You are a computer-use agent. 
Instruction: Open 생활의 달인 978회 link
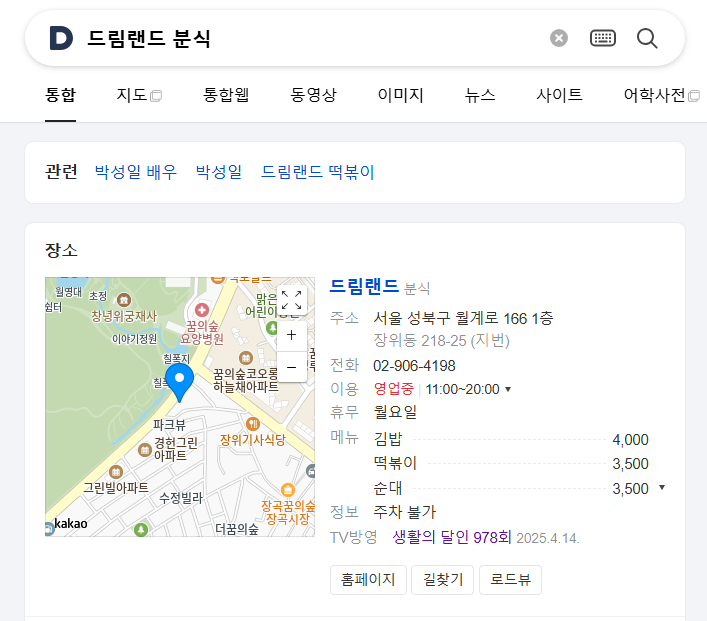pos(452,537)
